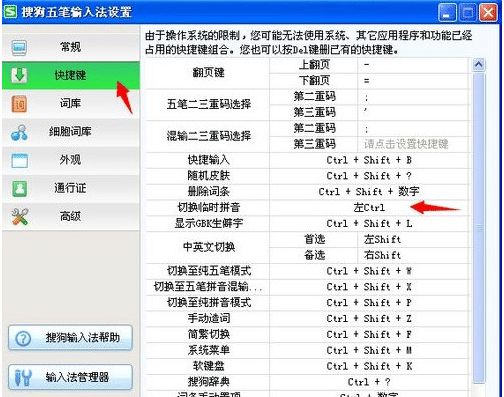Select the 外观 window icon

tap(19, 160)
